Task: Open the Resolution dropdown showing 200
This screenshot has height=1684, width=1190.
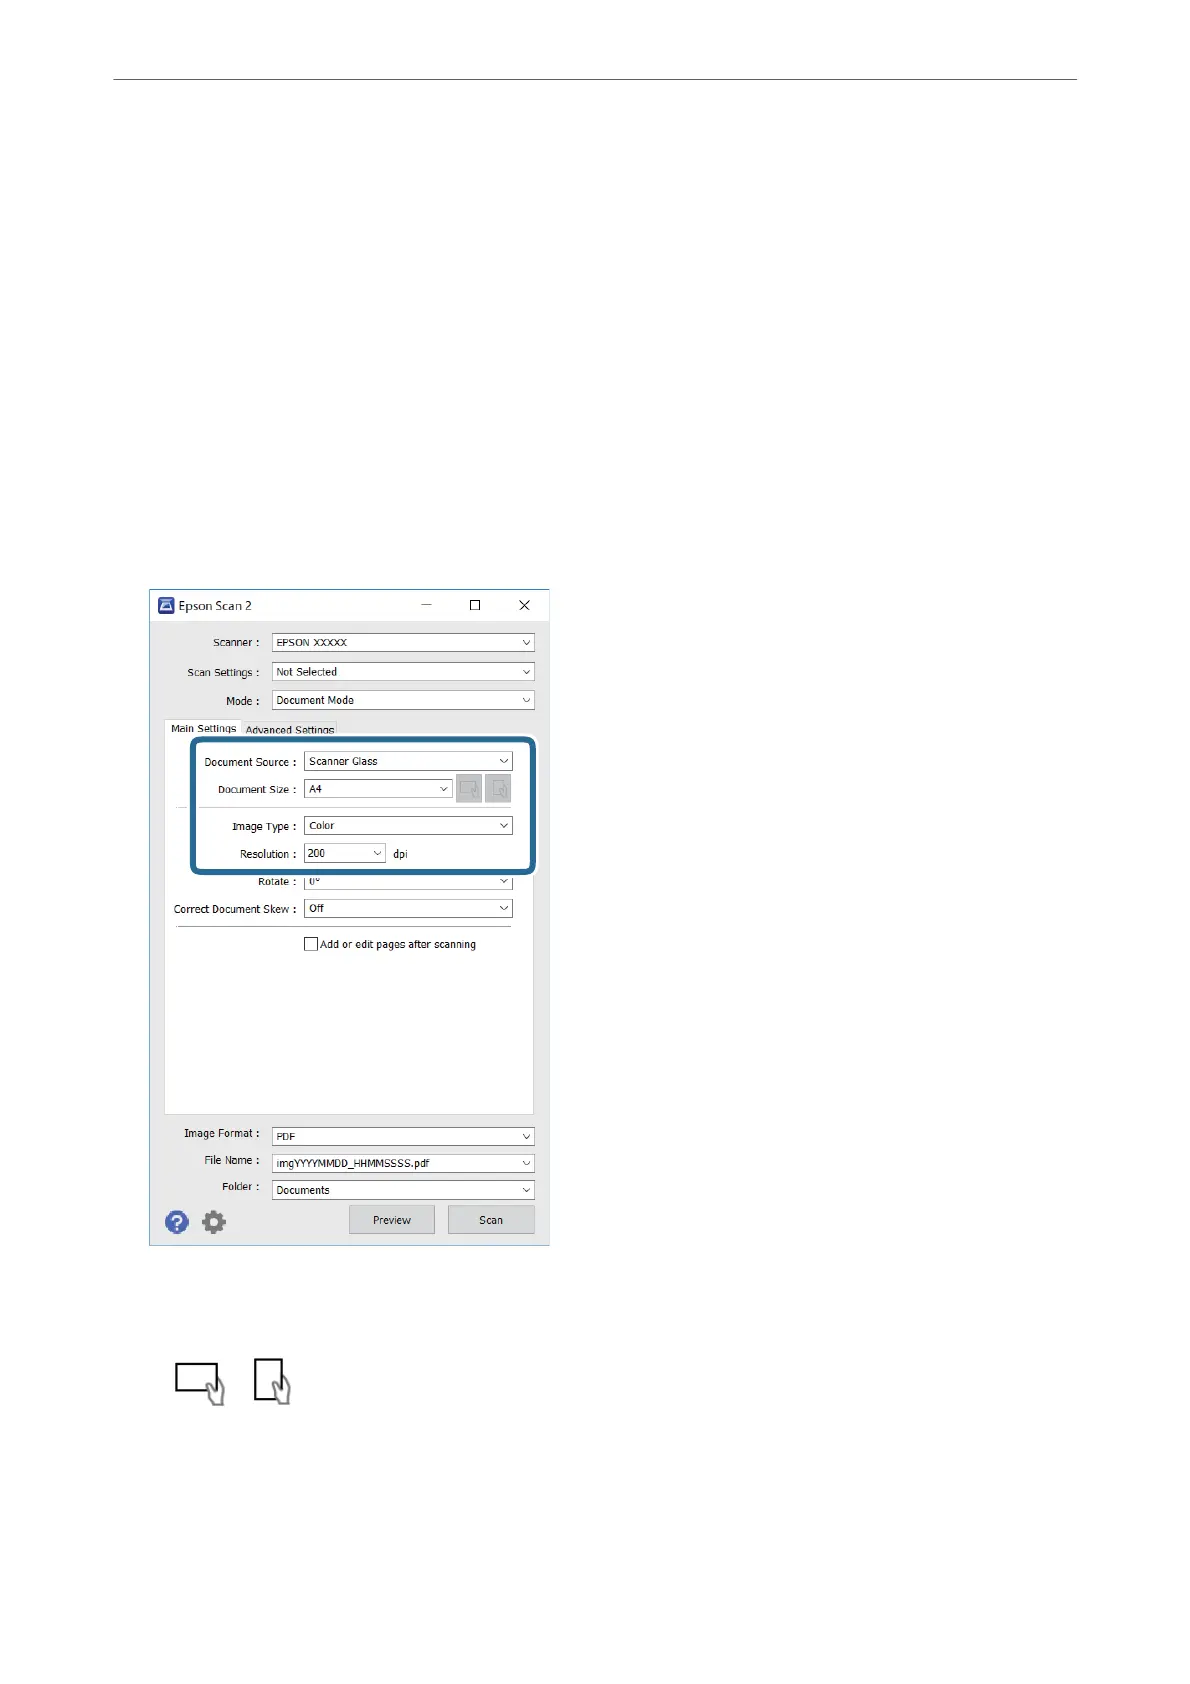Action: tap(345, 853)
